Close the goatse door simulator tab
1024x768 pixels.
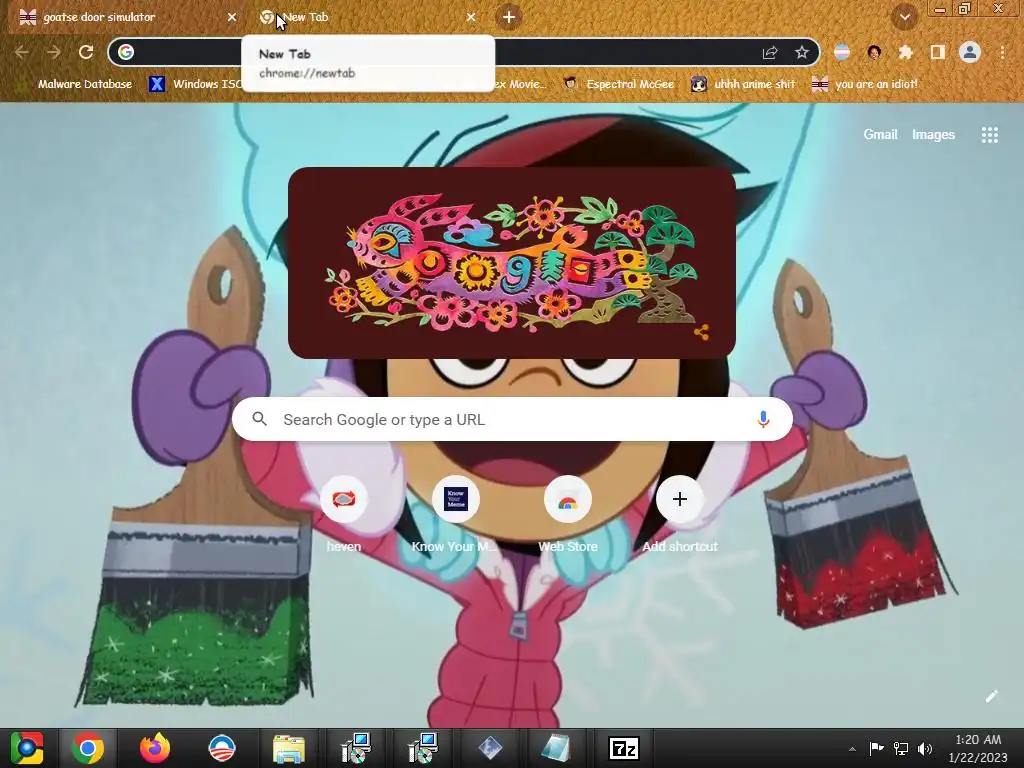[x=232, y=18]
